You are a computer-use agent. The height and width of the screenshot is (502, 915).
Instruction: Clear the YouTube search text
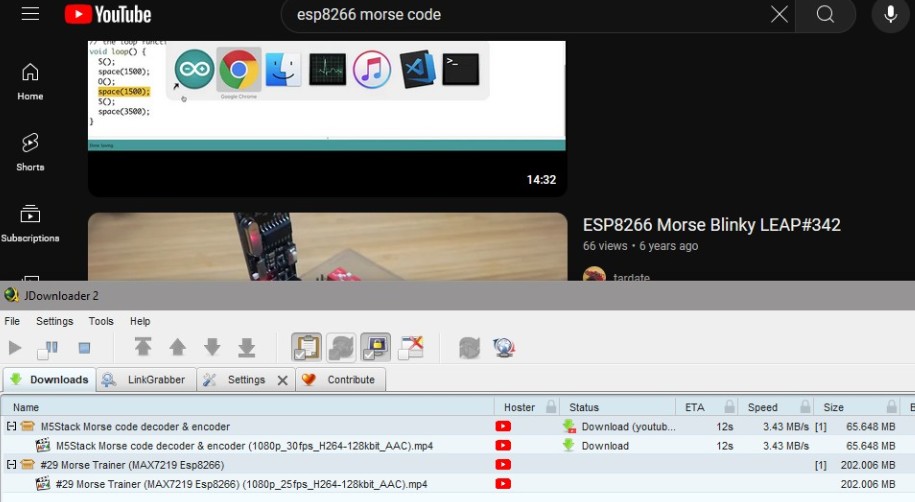[779, 14]
